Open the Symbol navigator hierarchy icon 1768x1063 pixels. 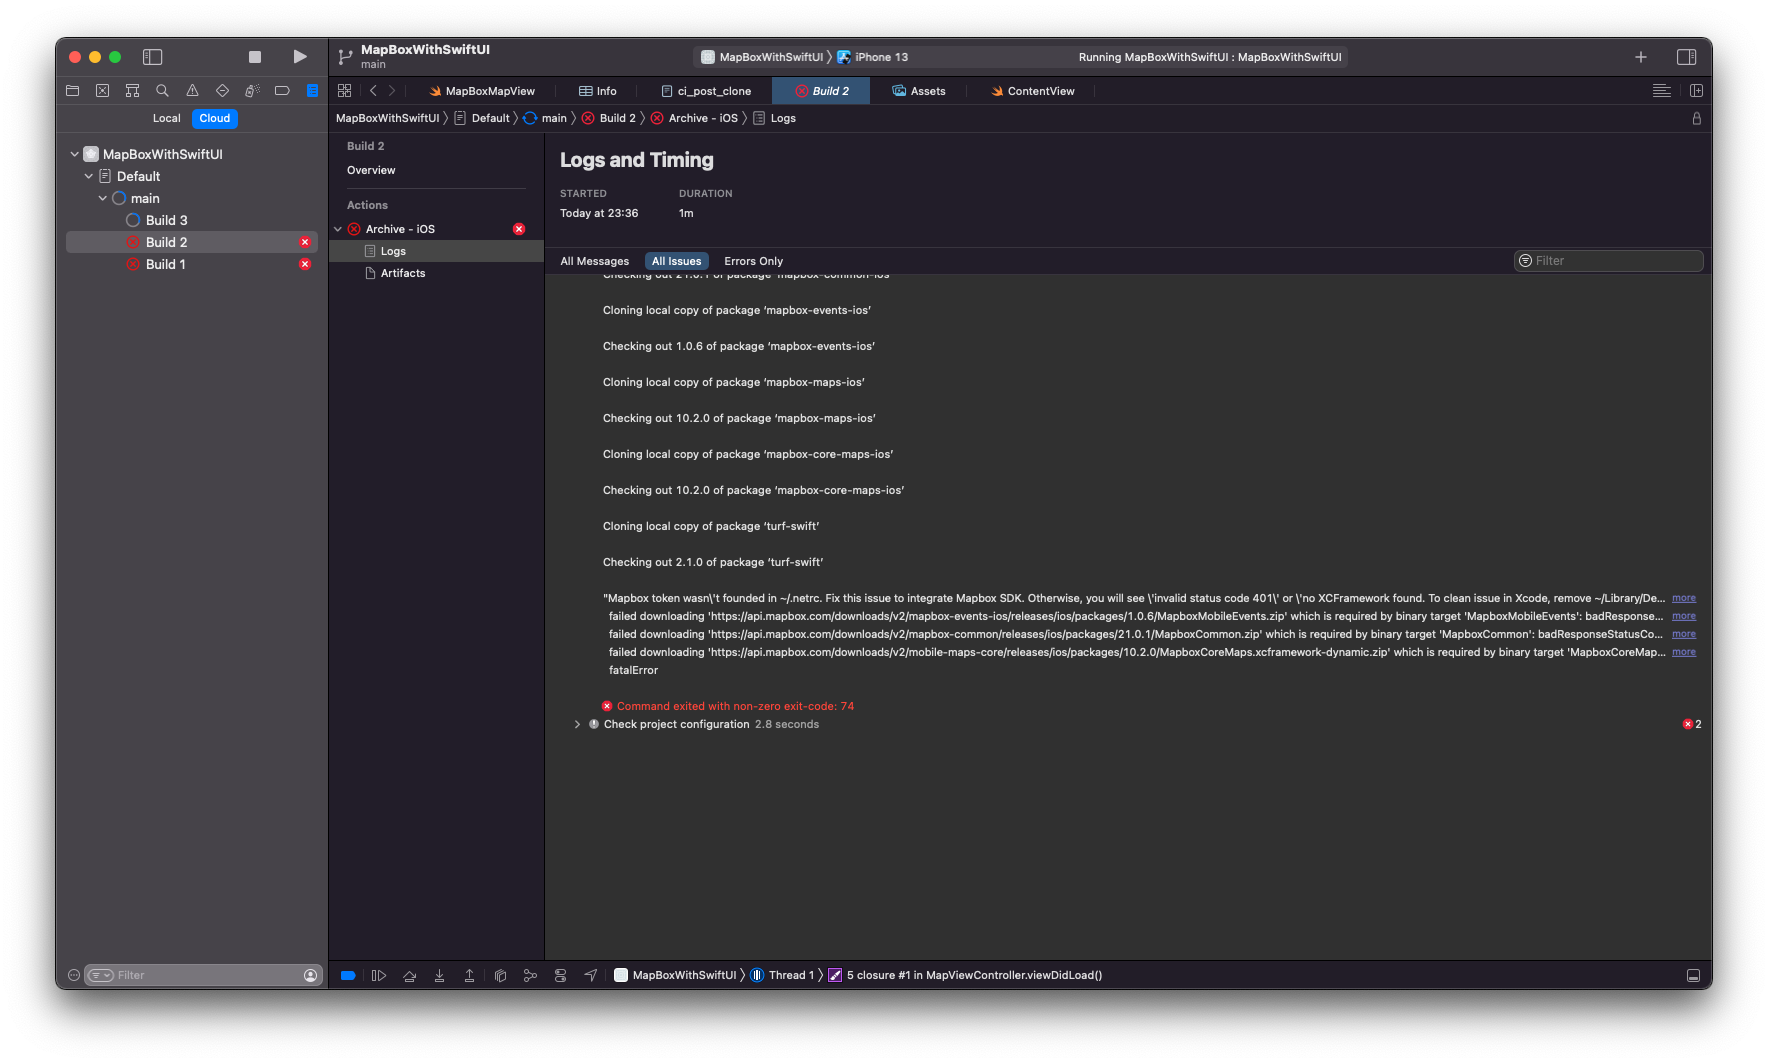click(132, 91)
